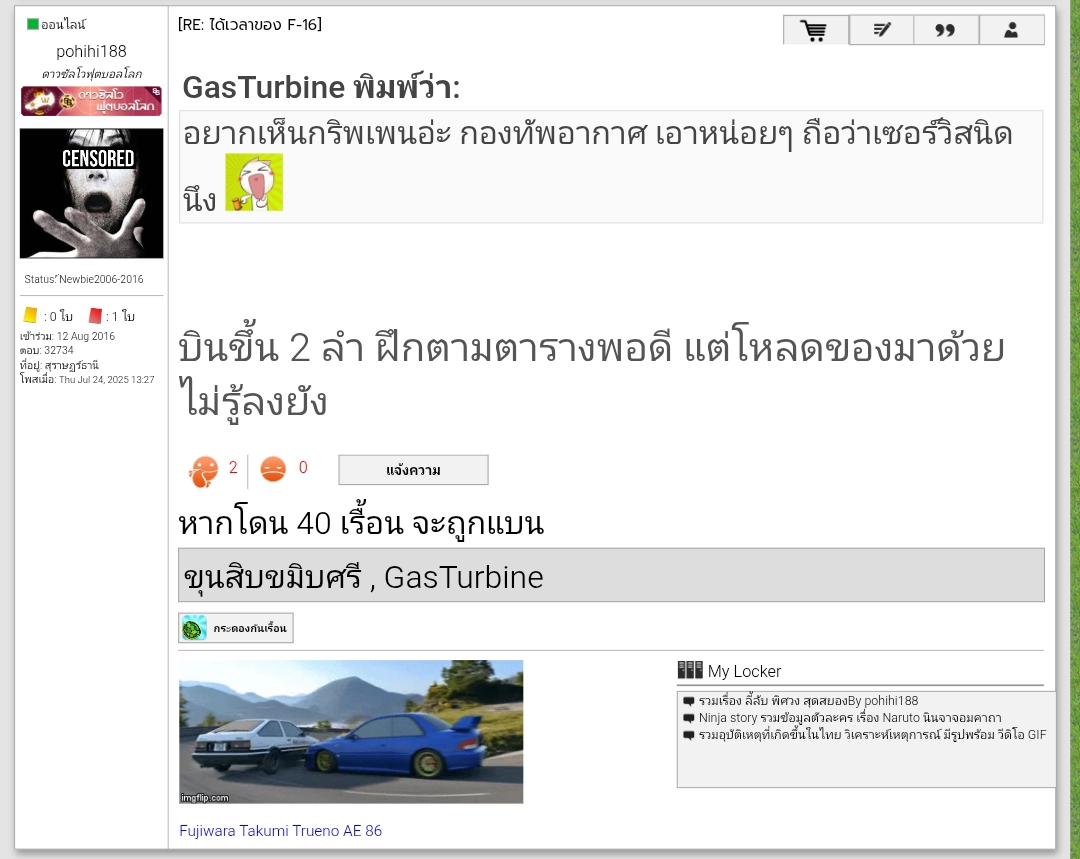Click the yellow card icon
Screen dimensions: 1080x859
pyautogui.click(x=30, y=315)
